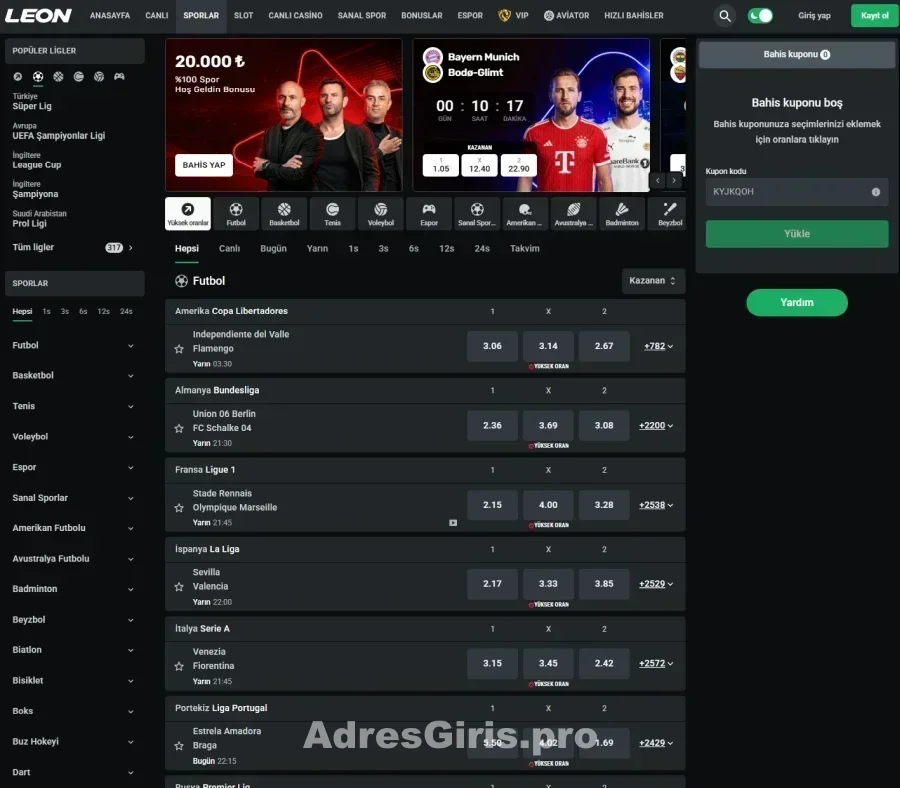Viewport: 900px width, 788px height.
Task: Open the Kazanan market dropdown
Action: tap(653, 281)
